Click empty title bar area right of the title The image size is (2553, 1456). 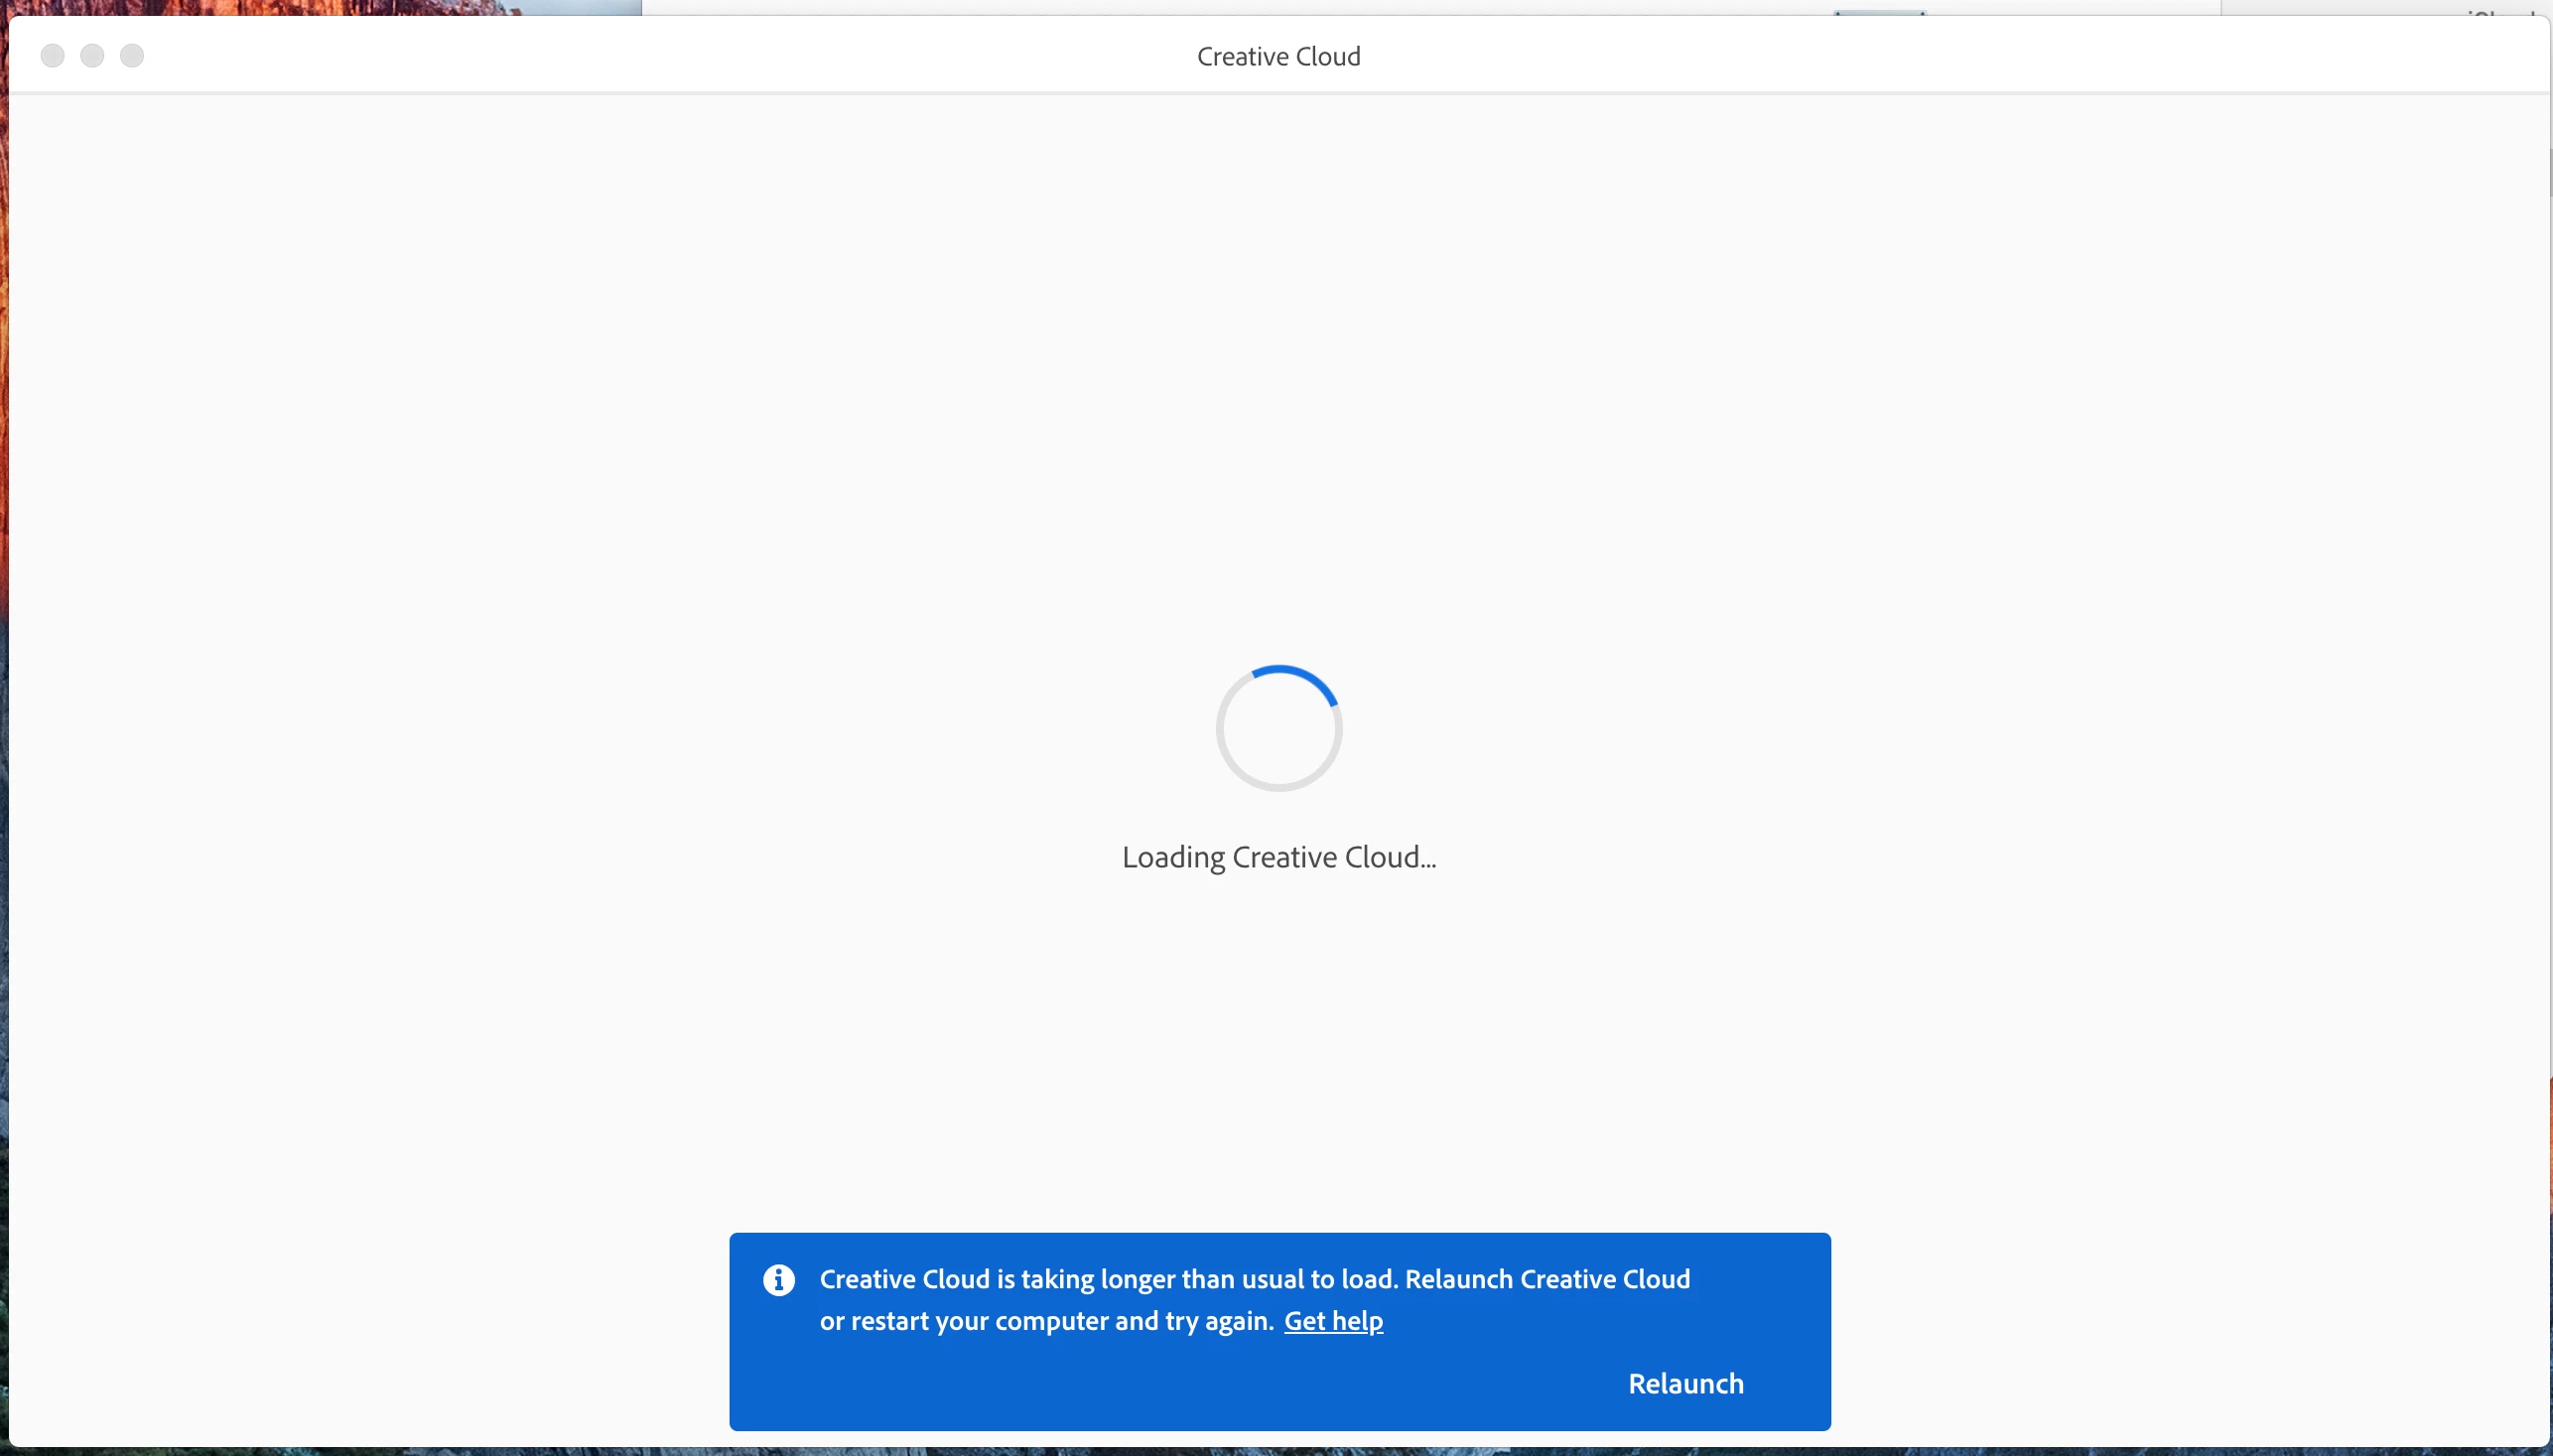pyautogui.click(x=1900, y=56)
